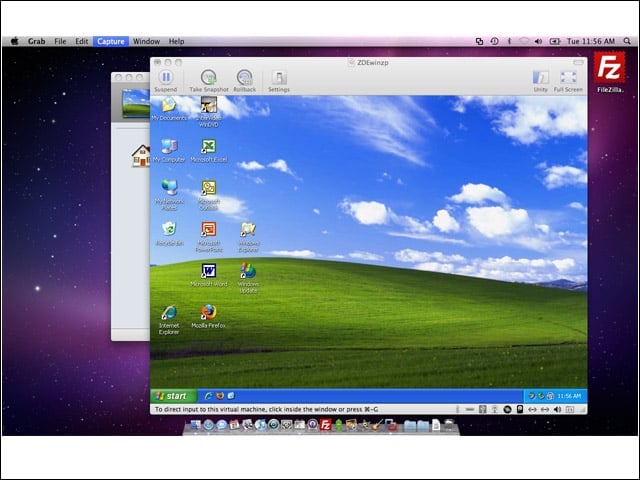640x480 pixels.
Task: Select Windows Explorer shortcut
Action: click(248, 237)
